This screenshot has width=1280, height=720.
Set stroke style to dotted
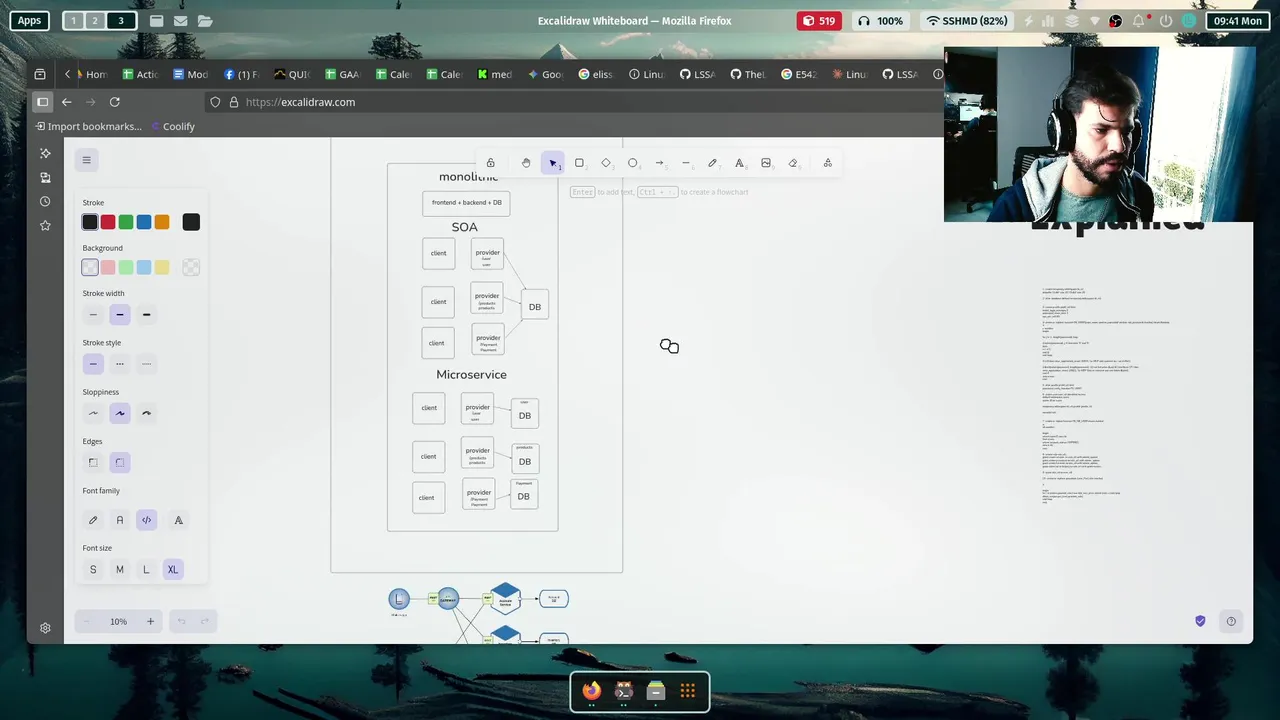click(x=146, y=364)
